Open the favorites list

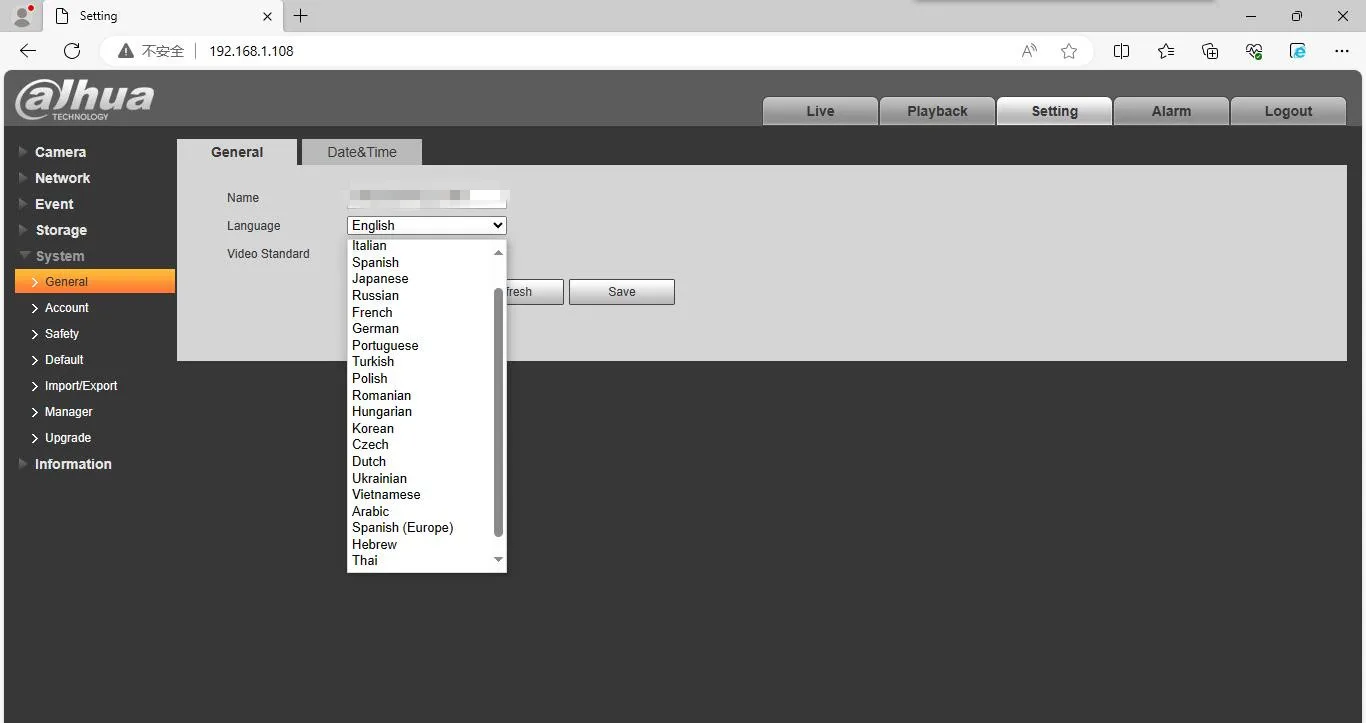coord(1166,51)
